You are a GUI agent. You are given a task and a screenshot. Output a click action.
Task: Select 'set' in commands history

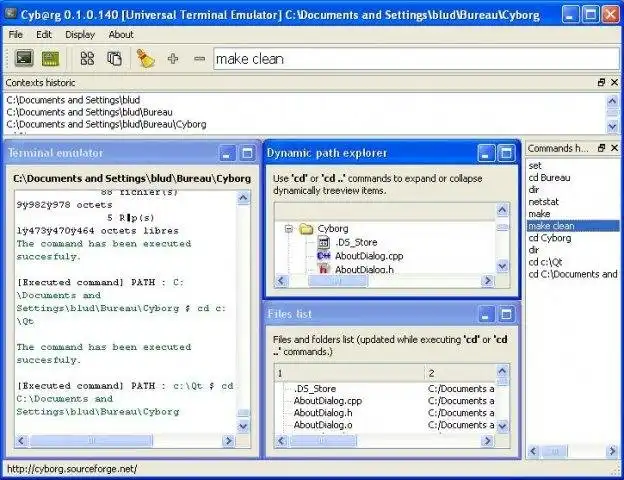tap(535, 166)
